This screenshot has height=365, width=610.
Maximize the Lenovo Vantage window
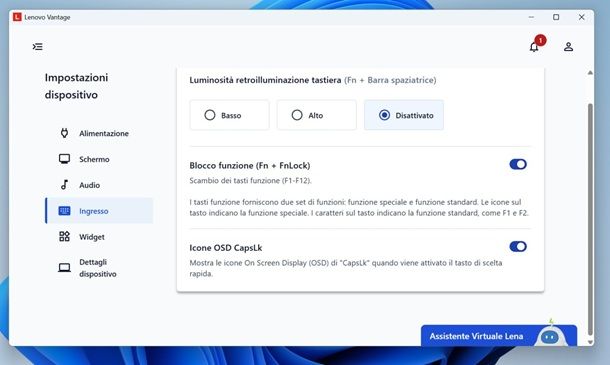pyautogui.click(x=556, y=17)
